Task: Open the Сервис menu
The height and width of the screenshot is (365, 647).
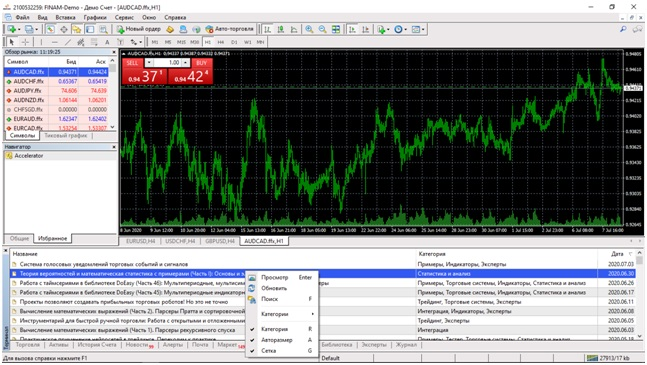Action: 124,17
